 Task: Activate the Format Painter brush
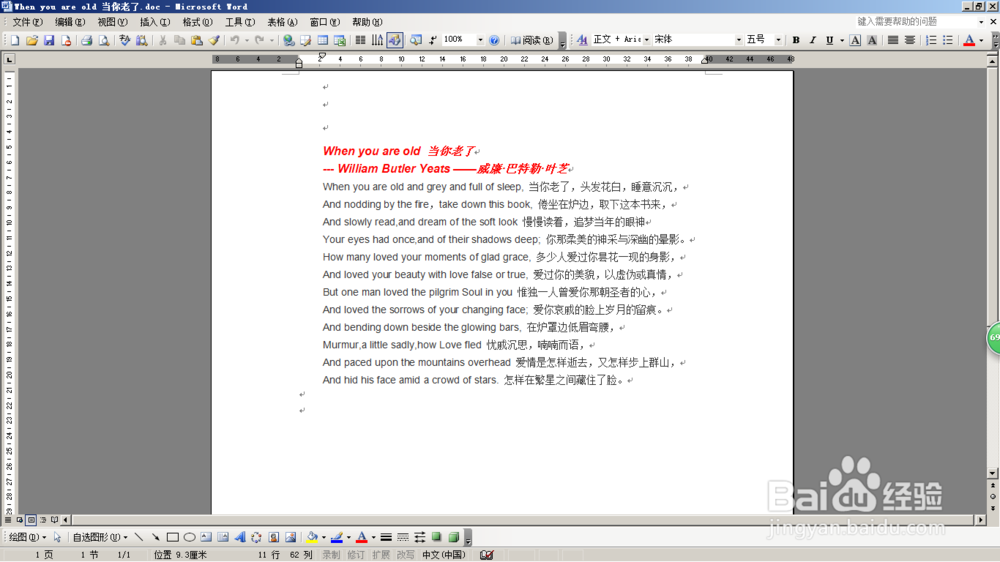(x=214, y=40)
